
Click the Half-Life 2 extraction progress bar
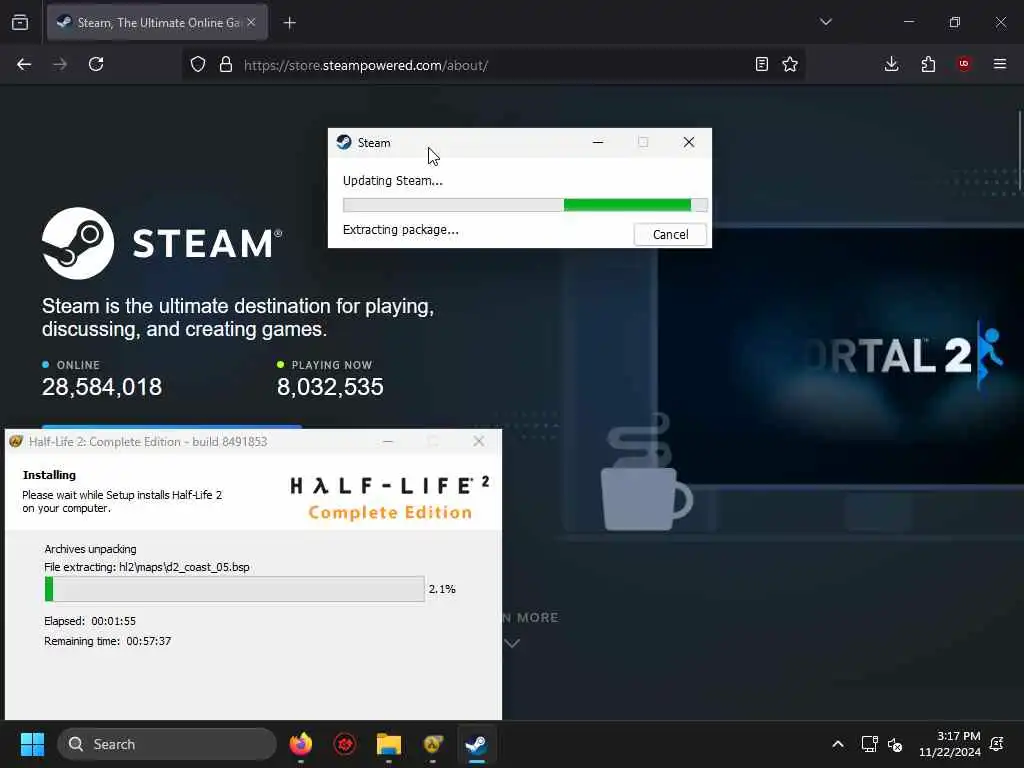pyautogui.click(x=234, y=589)
